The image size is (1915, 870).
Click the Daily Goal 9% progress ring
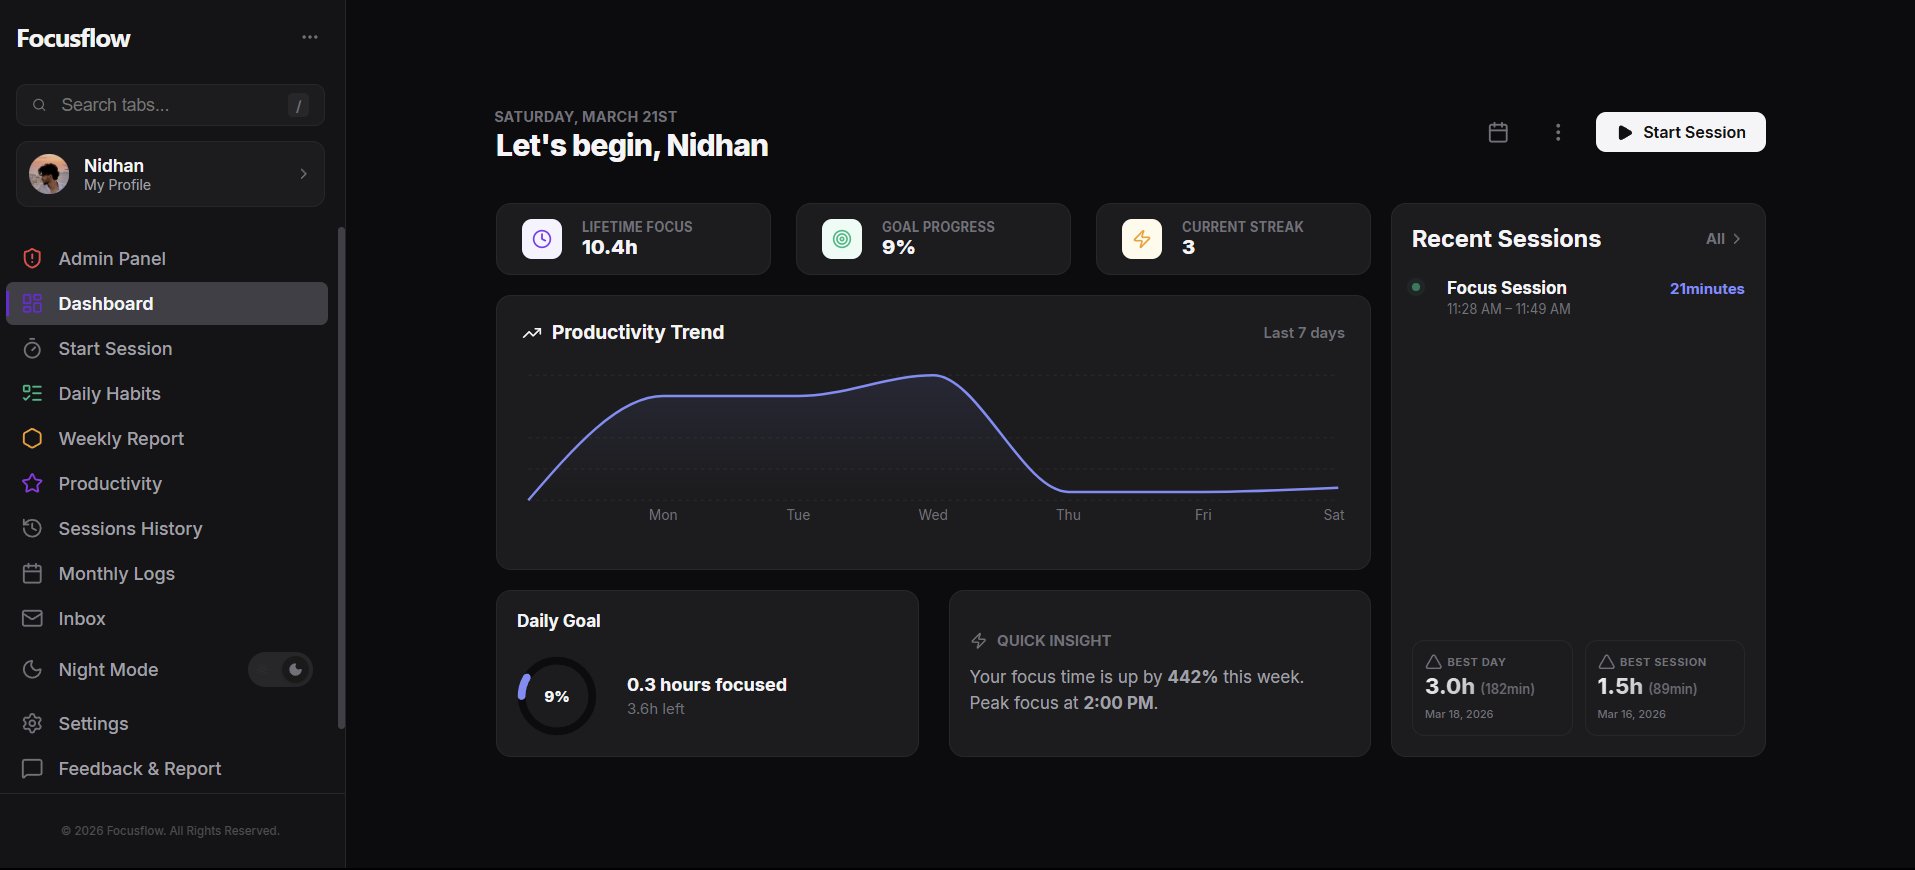[556, 696]
